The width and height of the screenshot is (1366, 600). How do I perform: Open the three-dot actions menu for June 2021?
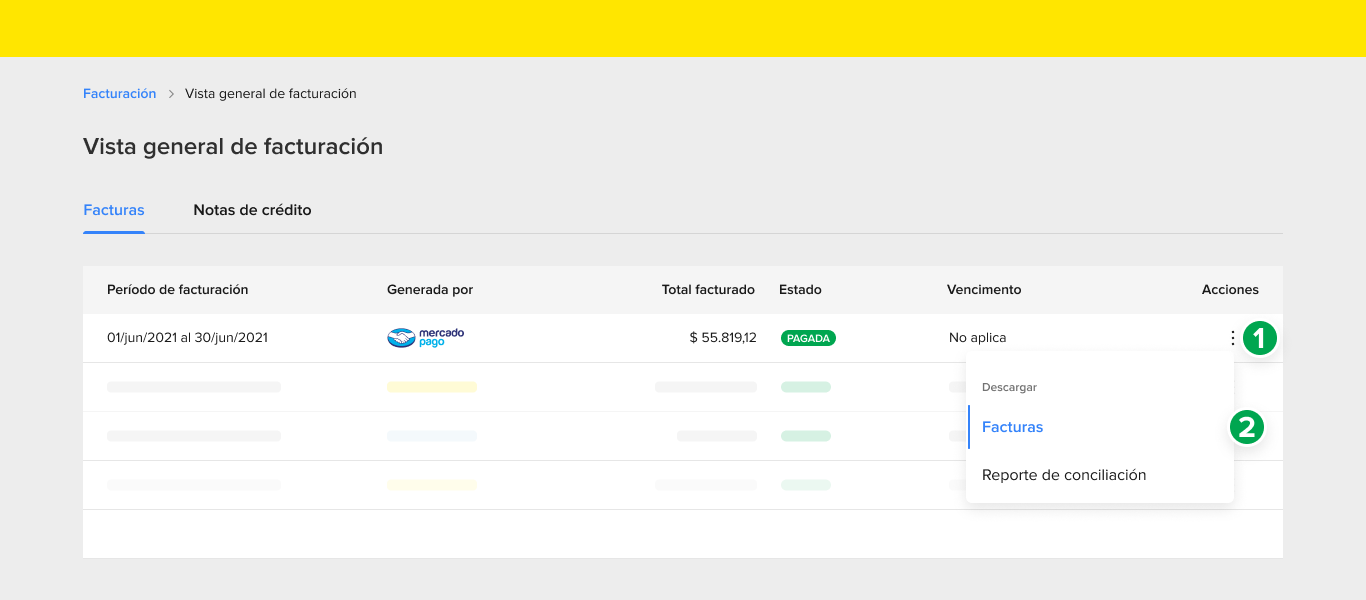click(1232, 338)
